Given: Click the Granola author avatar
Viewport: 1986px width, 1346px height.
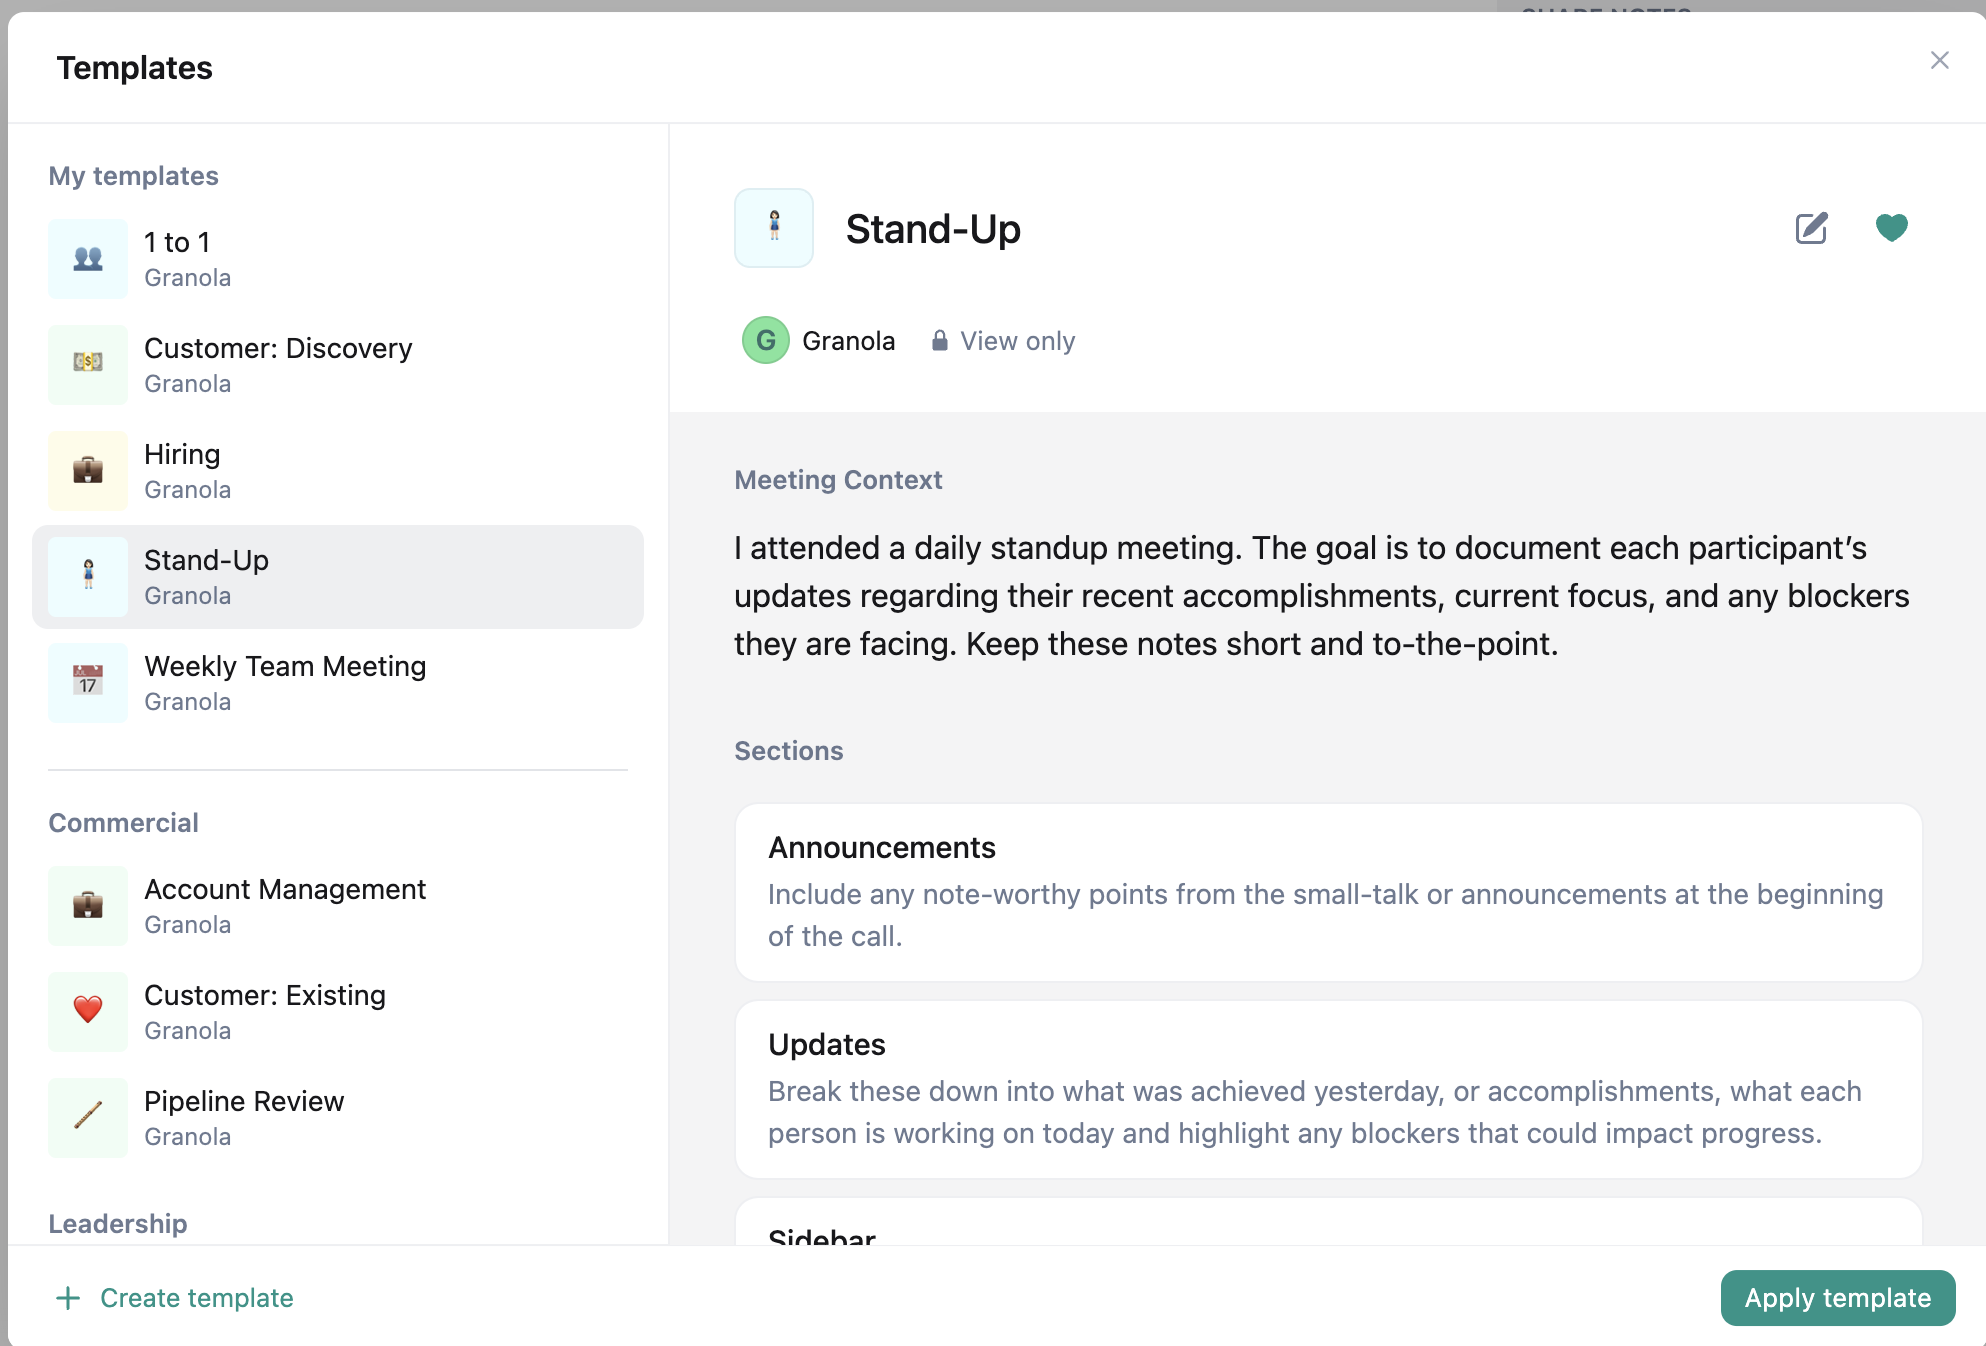Looking at the screenshot, I should pos(766,341).
